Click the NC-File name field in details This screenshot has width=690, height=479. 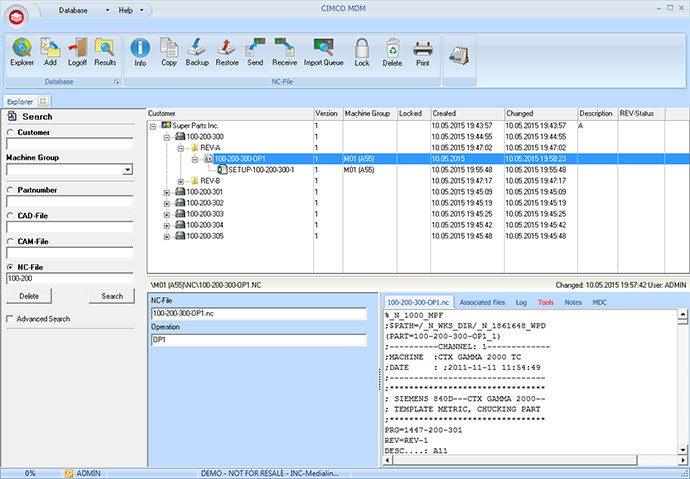pyautogui.click(x=259, y=314)
